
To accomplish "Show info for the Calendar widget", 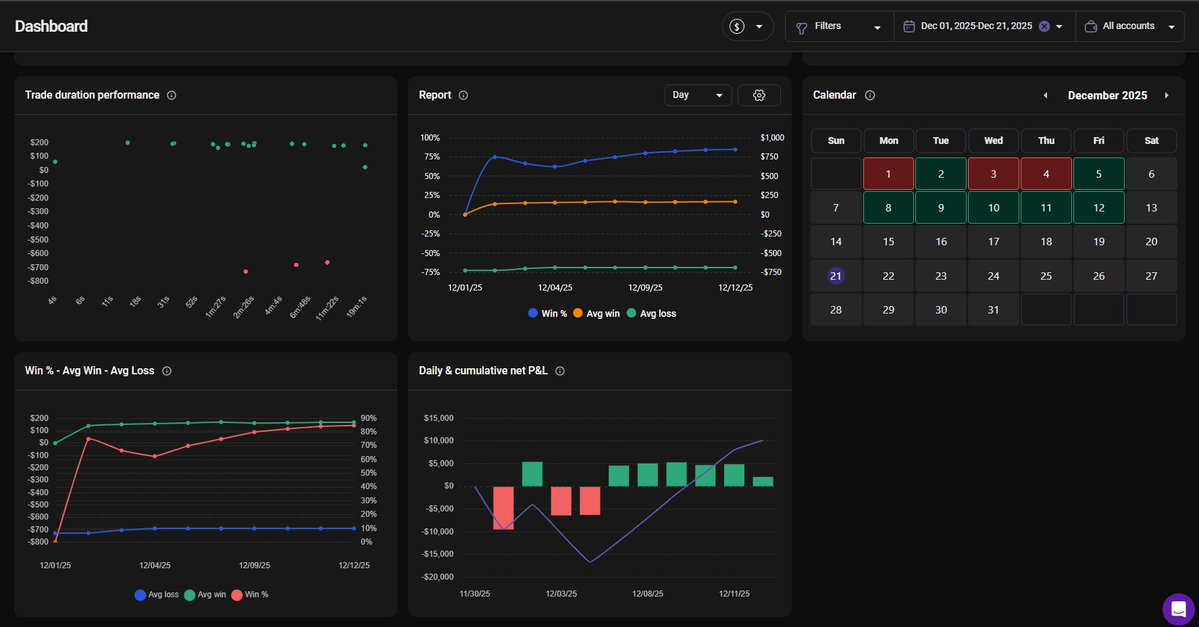I will pos(869,96).
